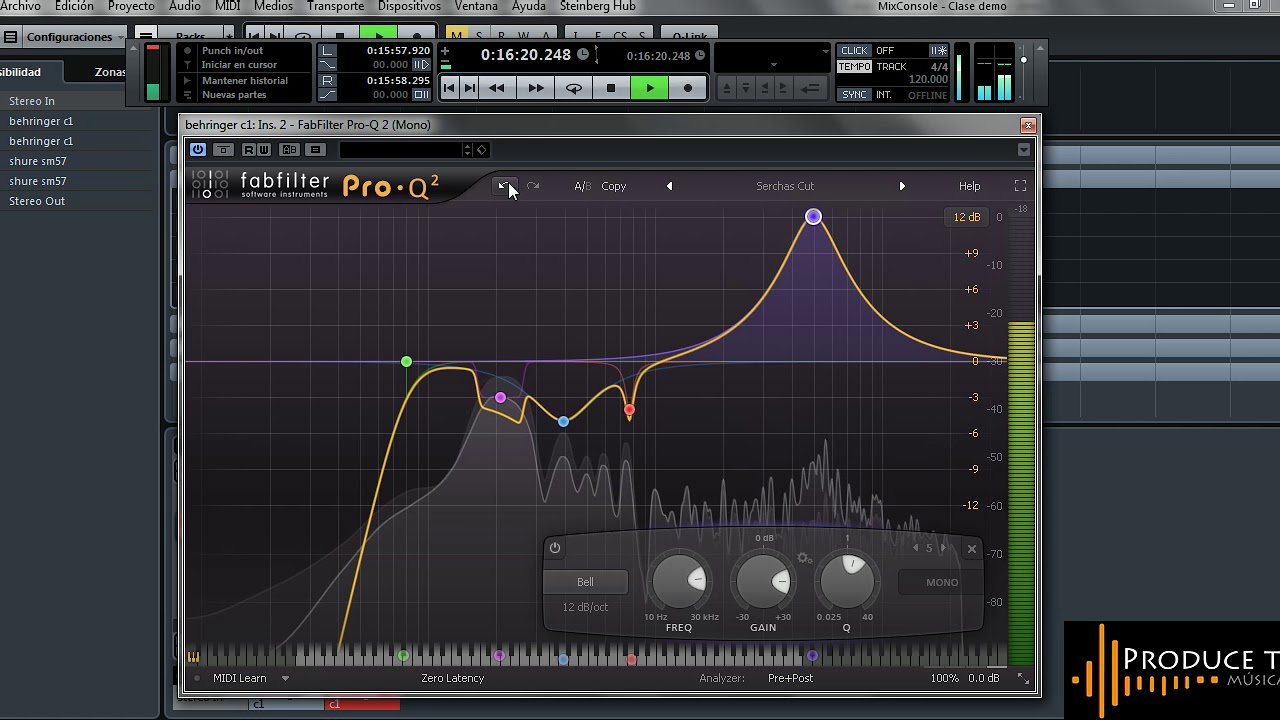1280x720 pixels.
Task: Click the 0.0 dB output gain value
Action: click(x=984, y=678)
